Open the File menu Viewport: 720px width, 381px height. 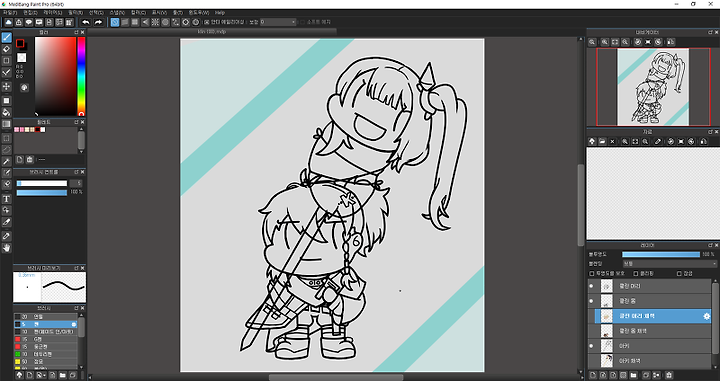10,13
